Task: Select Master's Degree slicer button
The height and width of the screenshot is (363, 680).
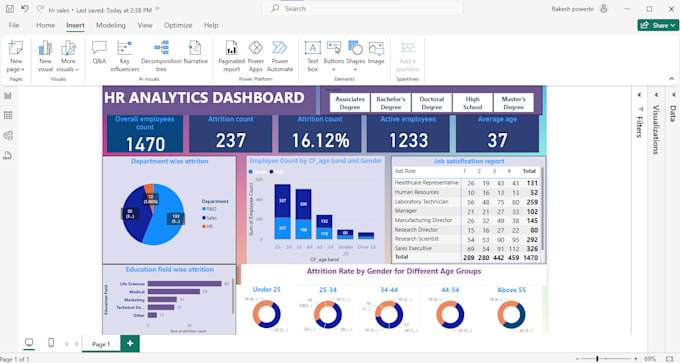Action: click(513, 103)
